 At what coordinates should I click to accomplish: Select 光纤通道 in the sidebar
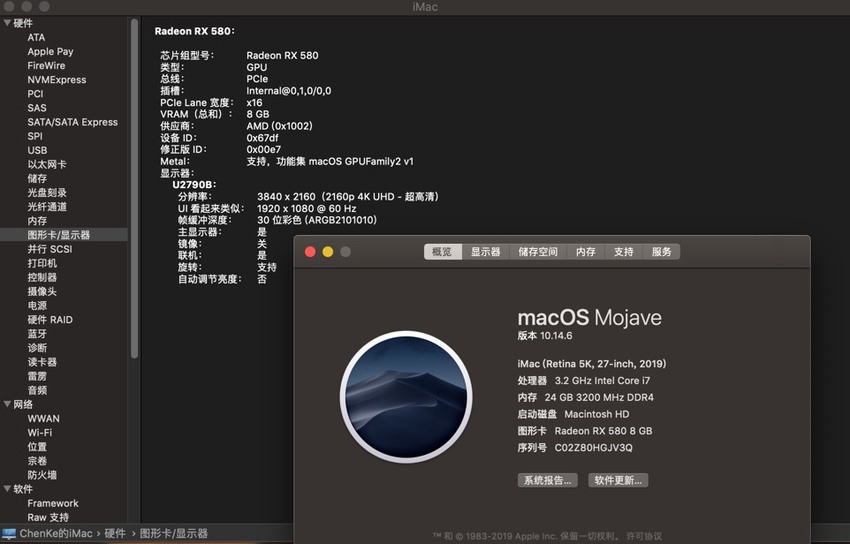coord(47,206)
